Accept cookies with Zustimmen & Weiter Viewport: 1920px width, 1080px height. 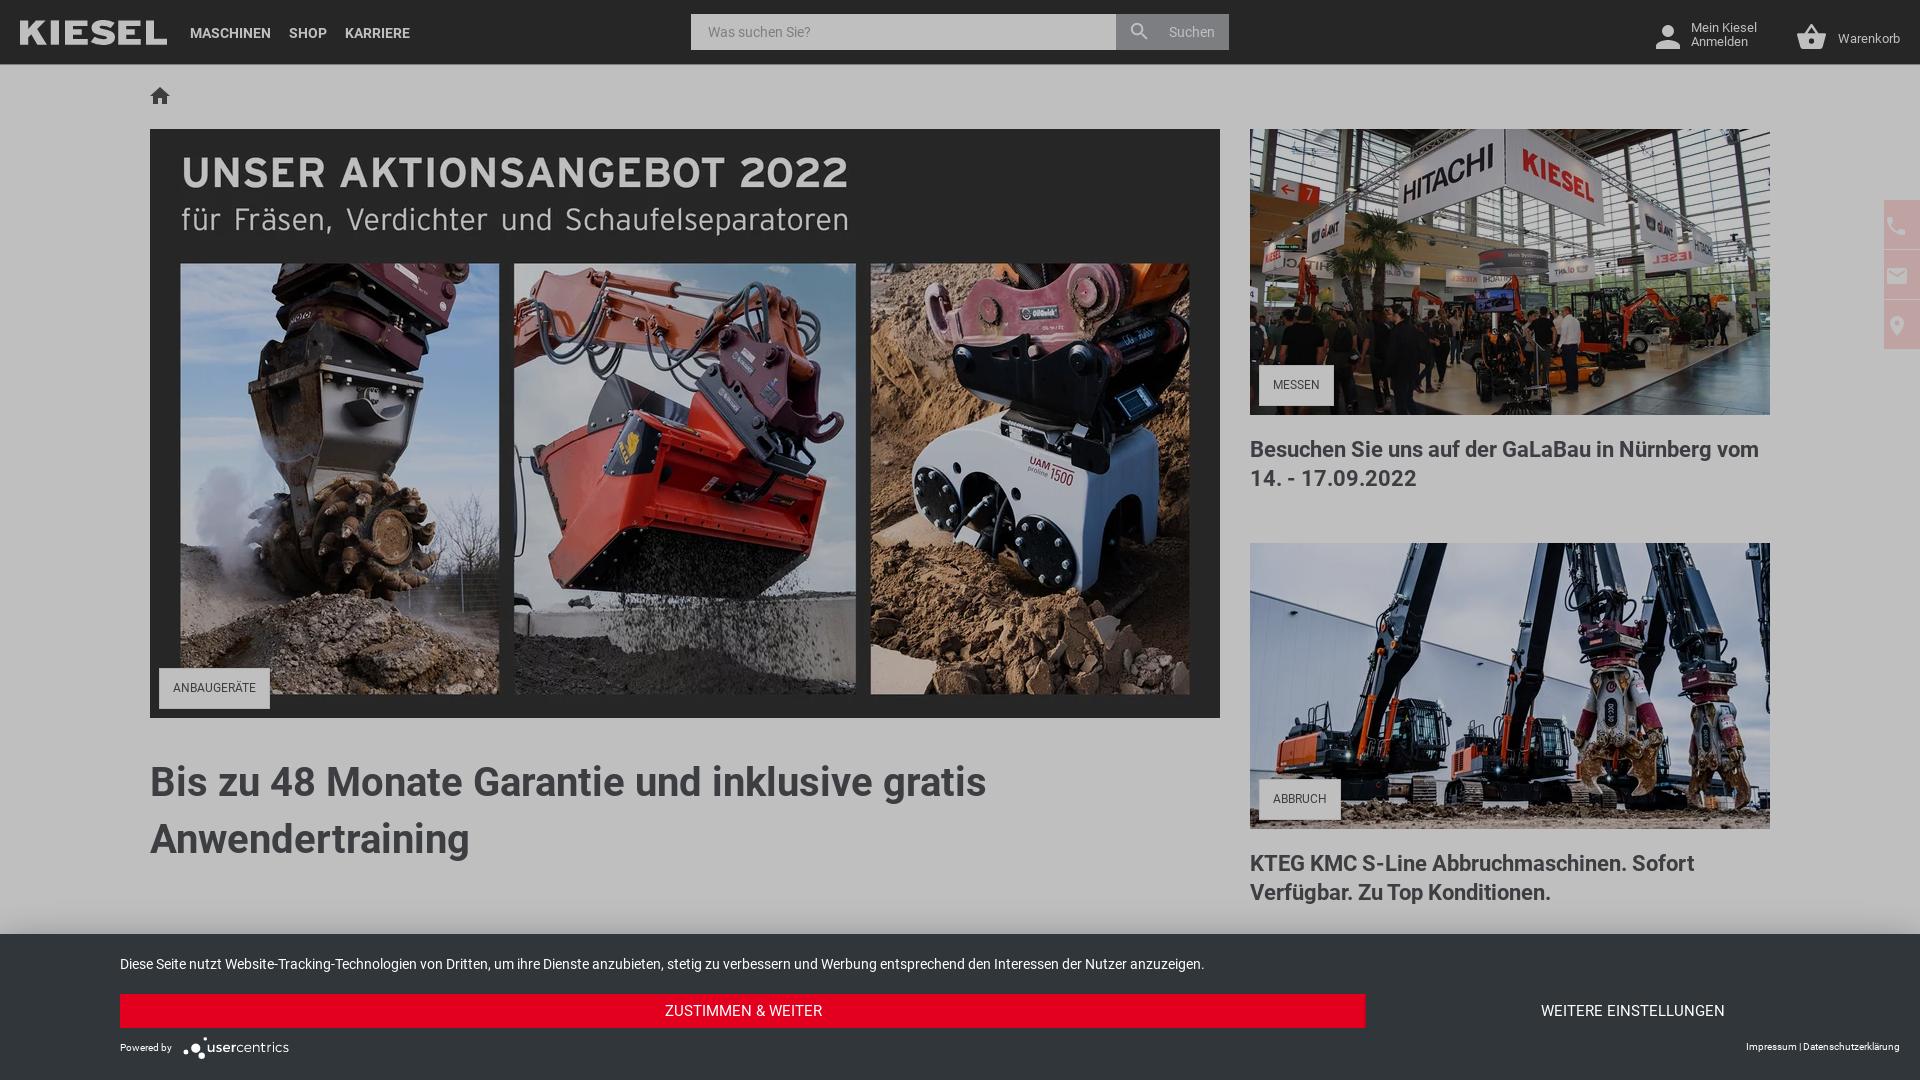coord(743,1011)
